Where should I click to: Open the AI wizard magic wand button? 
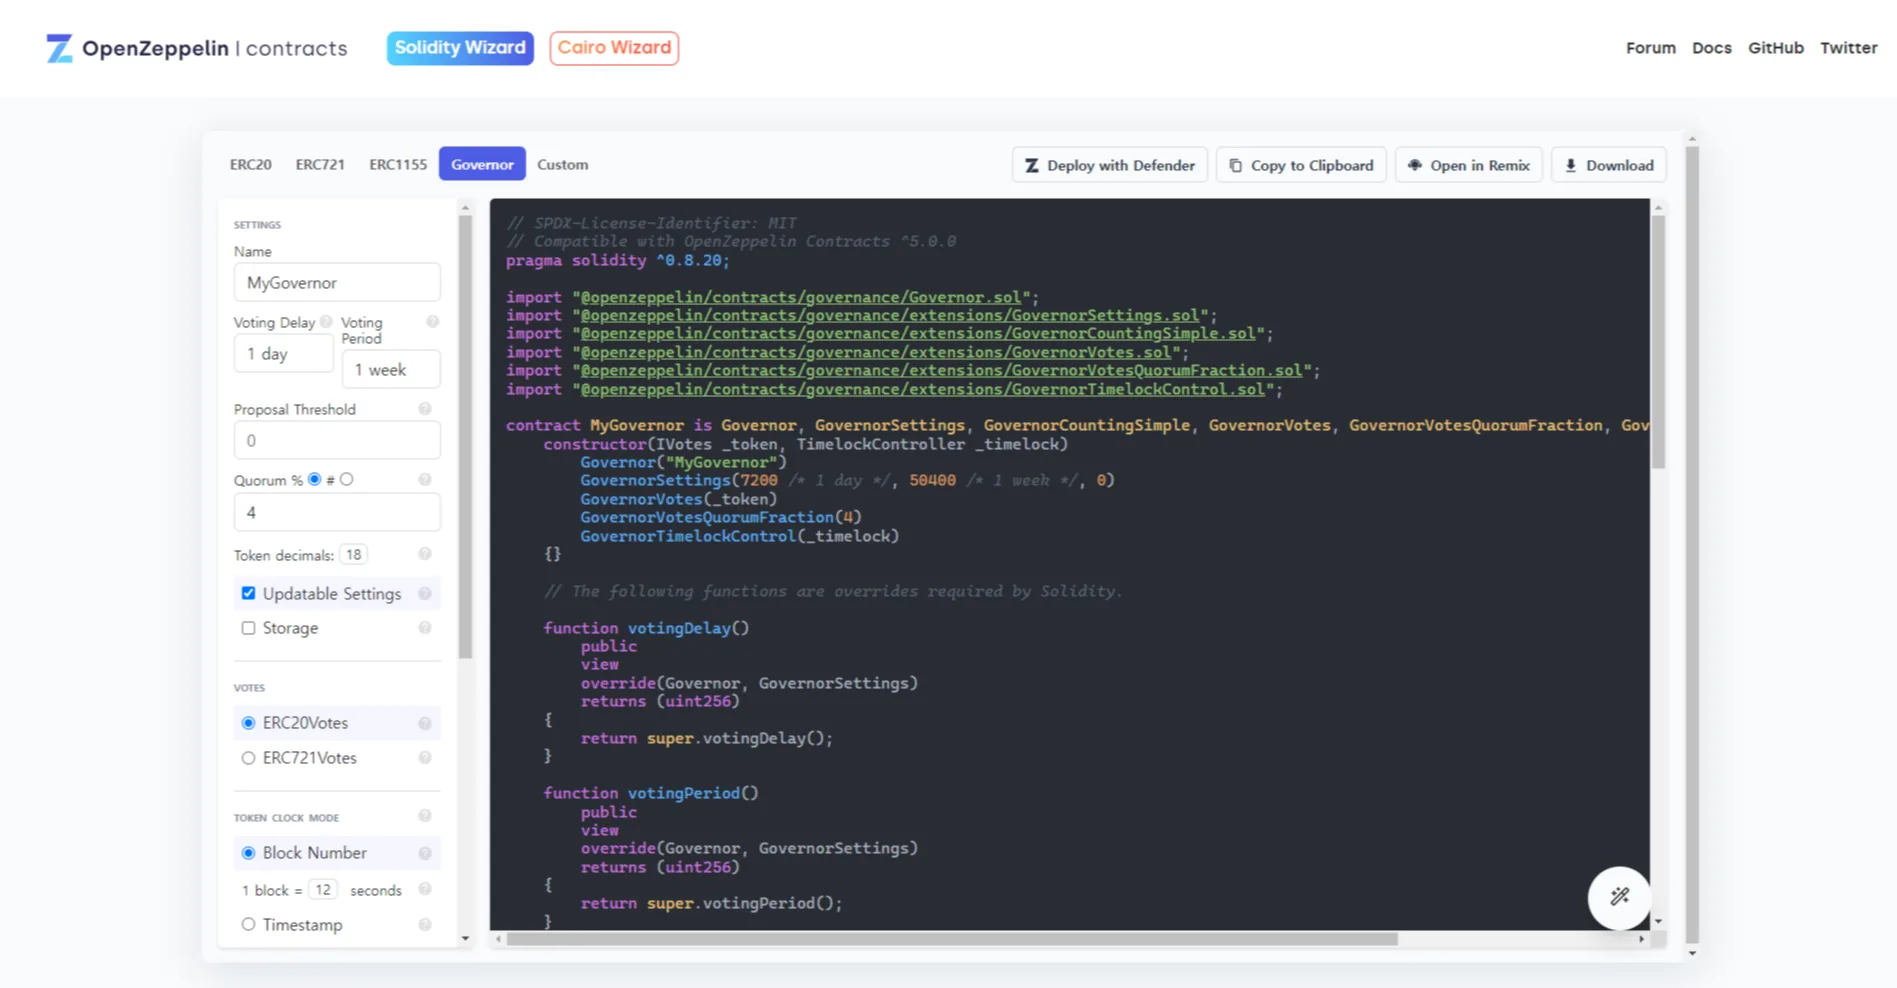click(1619, 897)
